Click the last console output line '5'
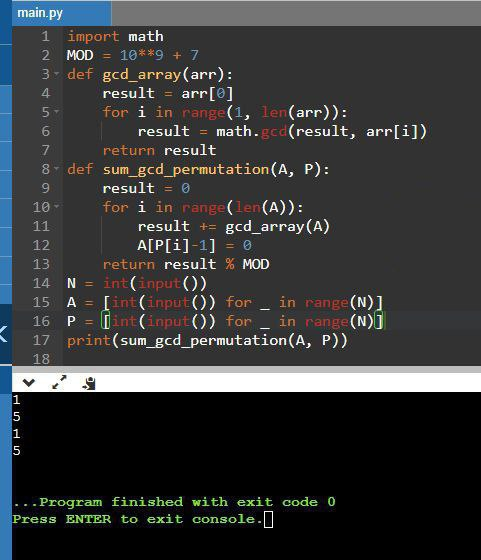Image resolution: width=481 pixels, height=560 pixels. [16, 451]
